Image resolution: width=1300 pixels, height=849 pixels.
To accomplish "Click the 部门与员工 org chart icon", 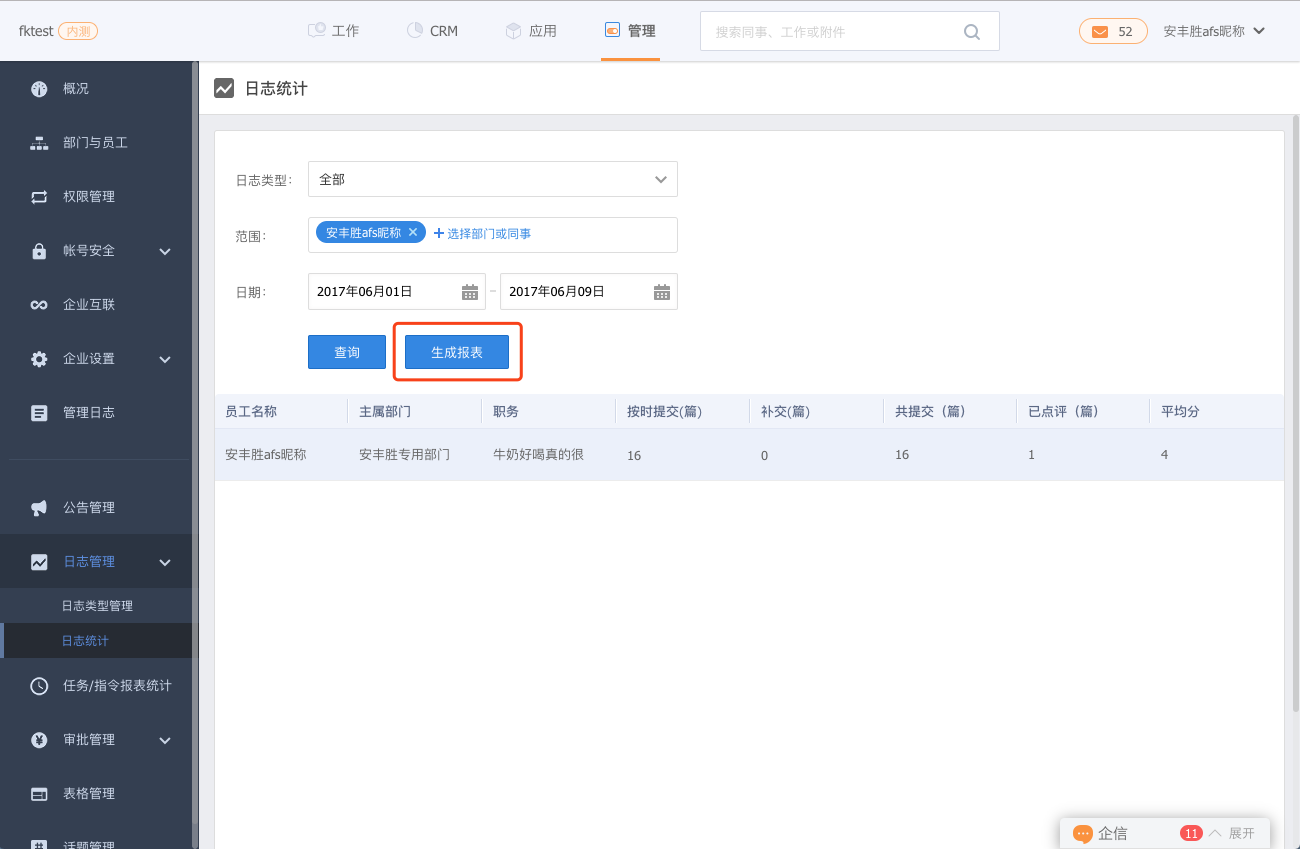I will 39,143.
